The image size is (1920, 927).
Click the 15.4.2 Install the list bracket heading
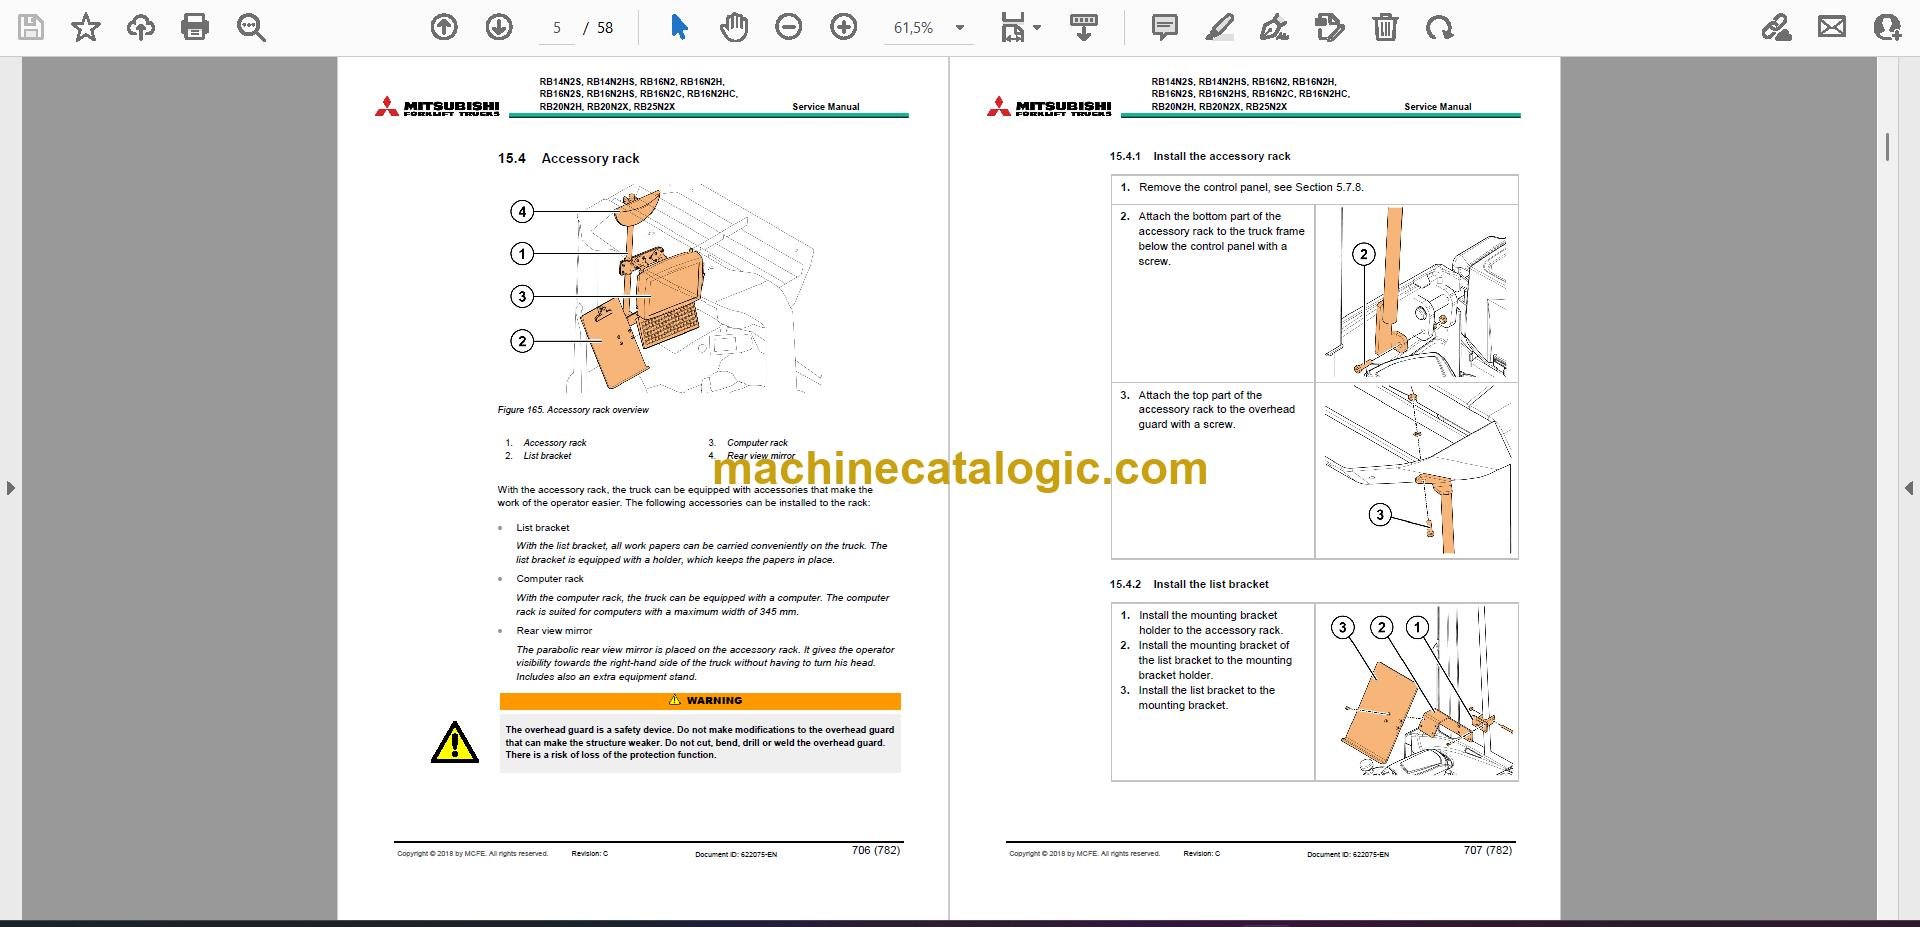pos(1188,584)
